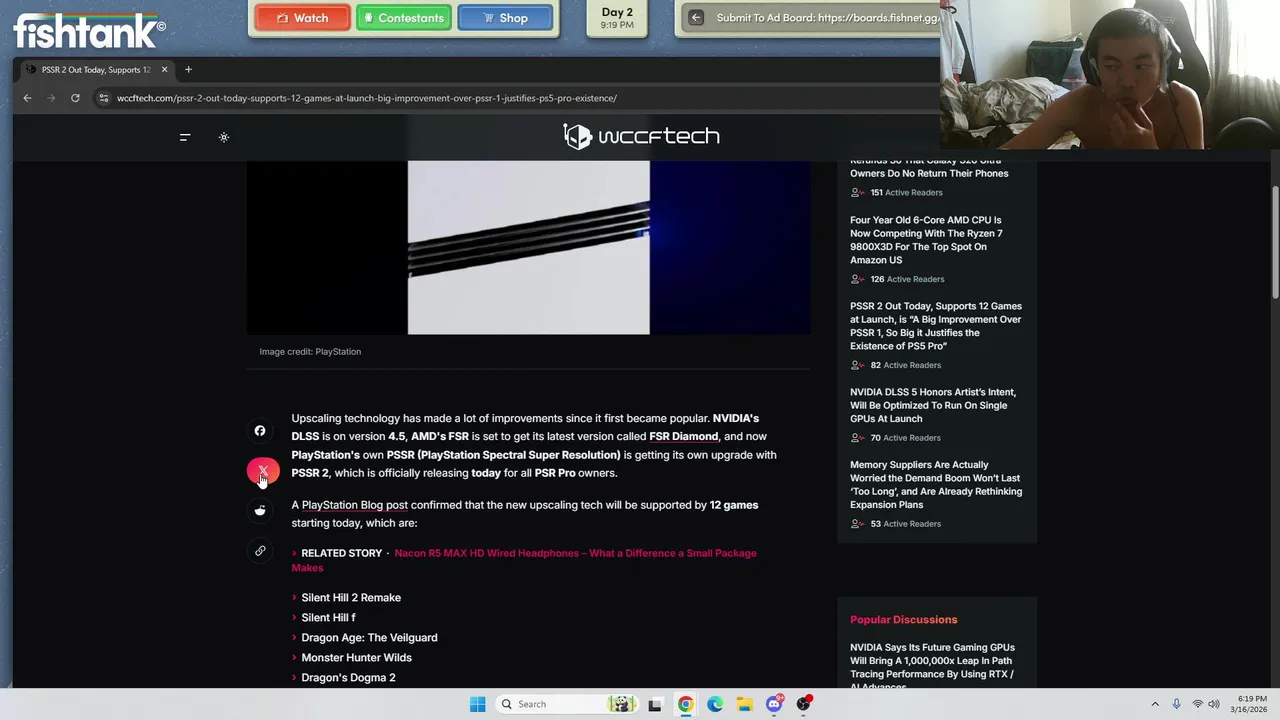Image resolution: width=1280 pixels, height=720 pixels.
Task: Click the fishtank logo
Action: 89,31
